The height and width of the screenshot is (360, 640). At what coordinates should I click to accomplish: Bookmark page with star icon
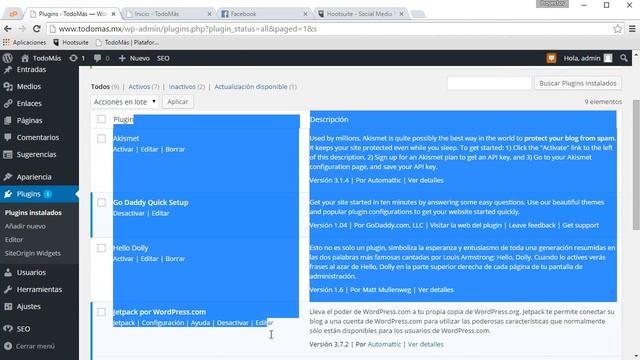point(617,29)
